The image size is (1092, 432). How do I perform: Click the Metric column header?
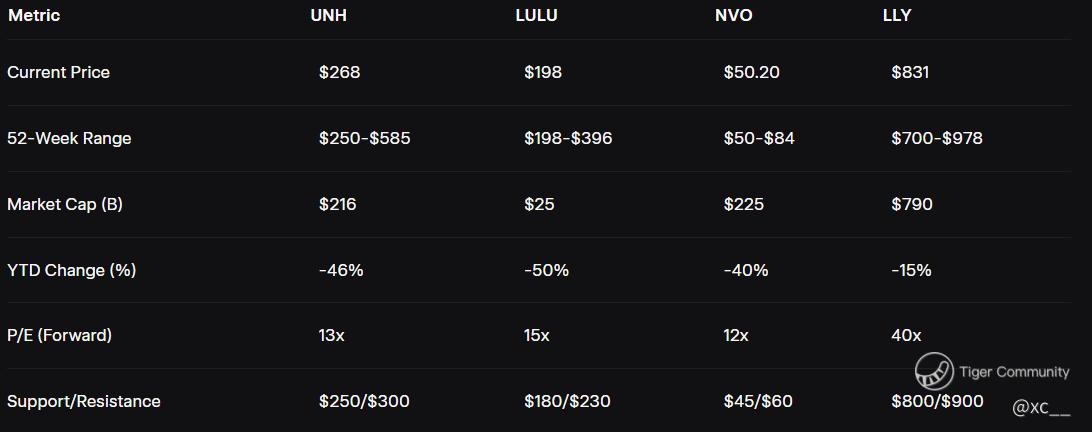pyautogui.click(x=34, y=15)
